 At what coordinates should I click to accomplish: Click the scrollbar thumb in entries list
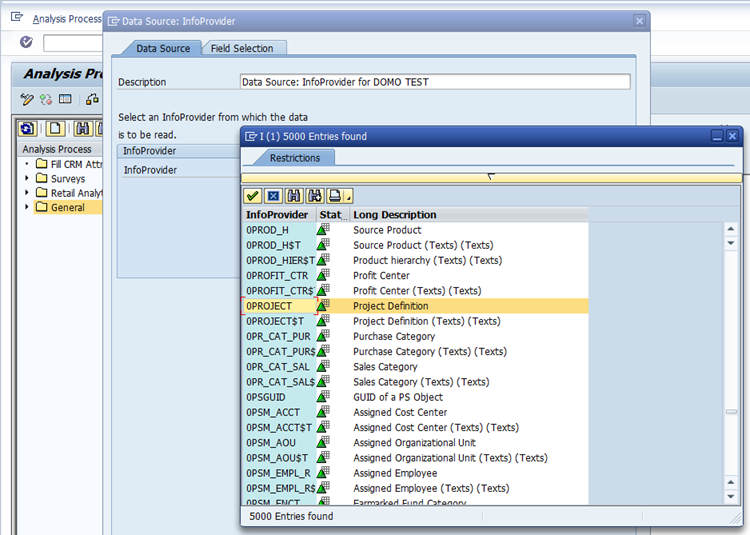click(731, 412)
